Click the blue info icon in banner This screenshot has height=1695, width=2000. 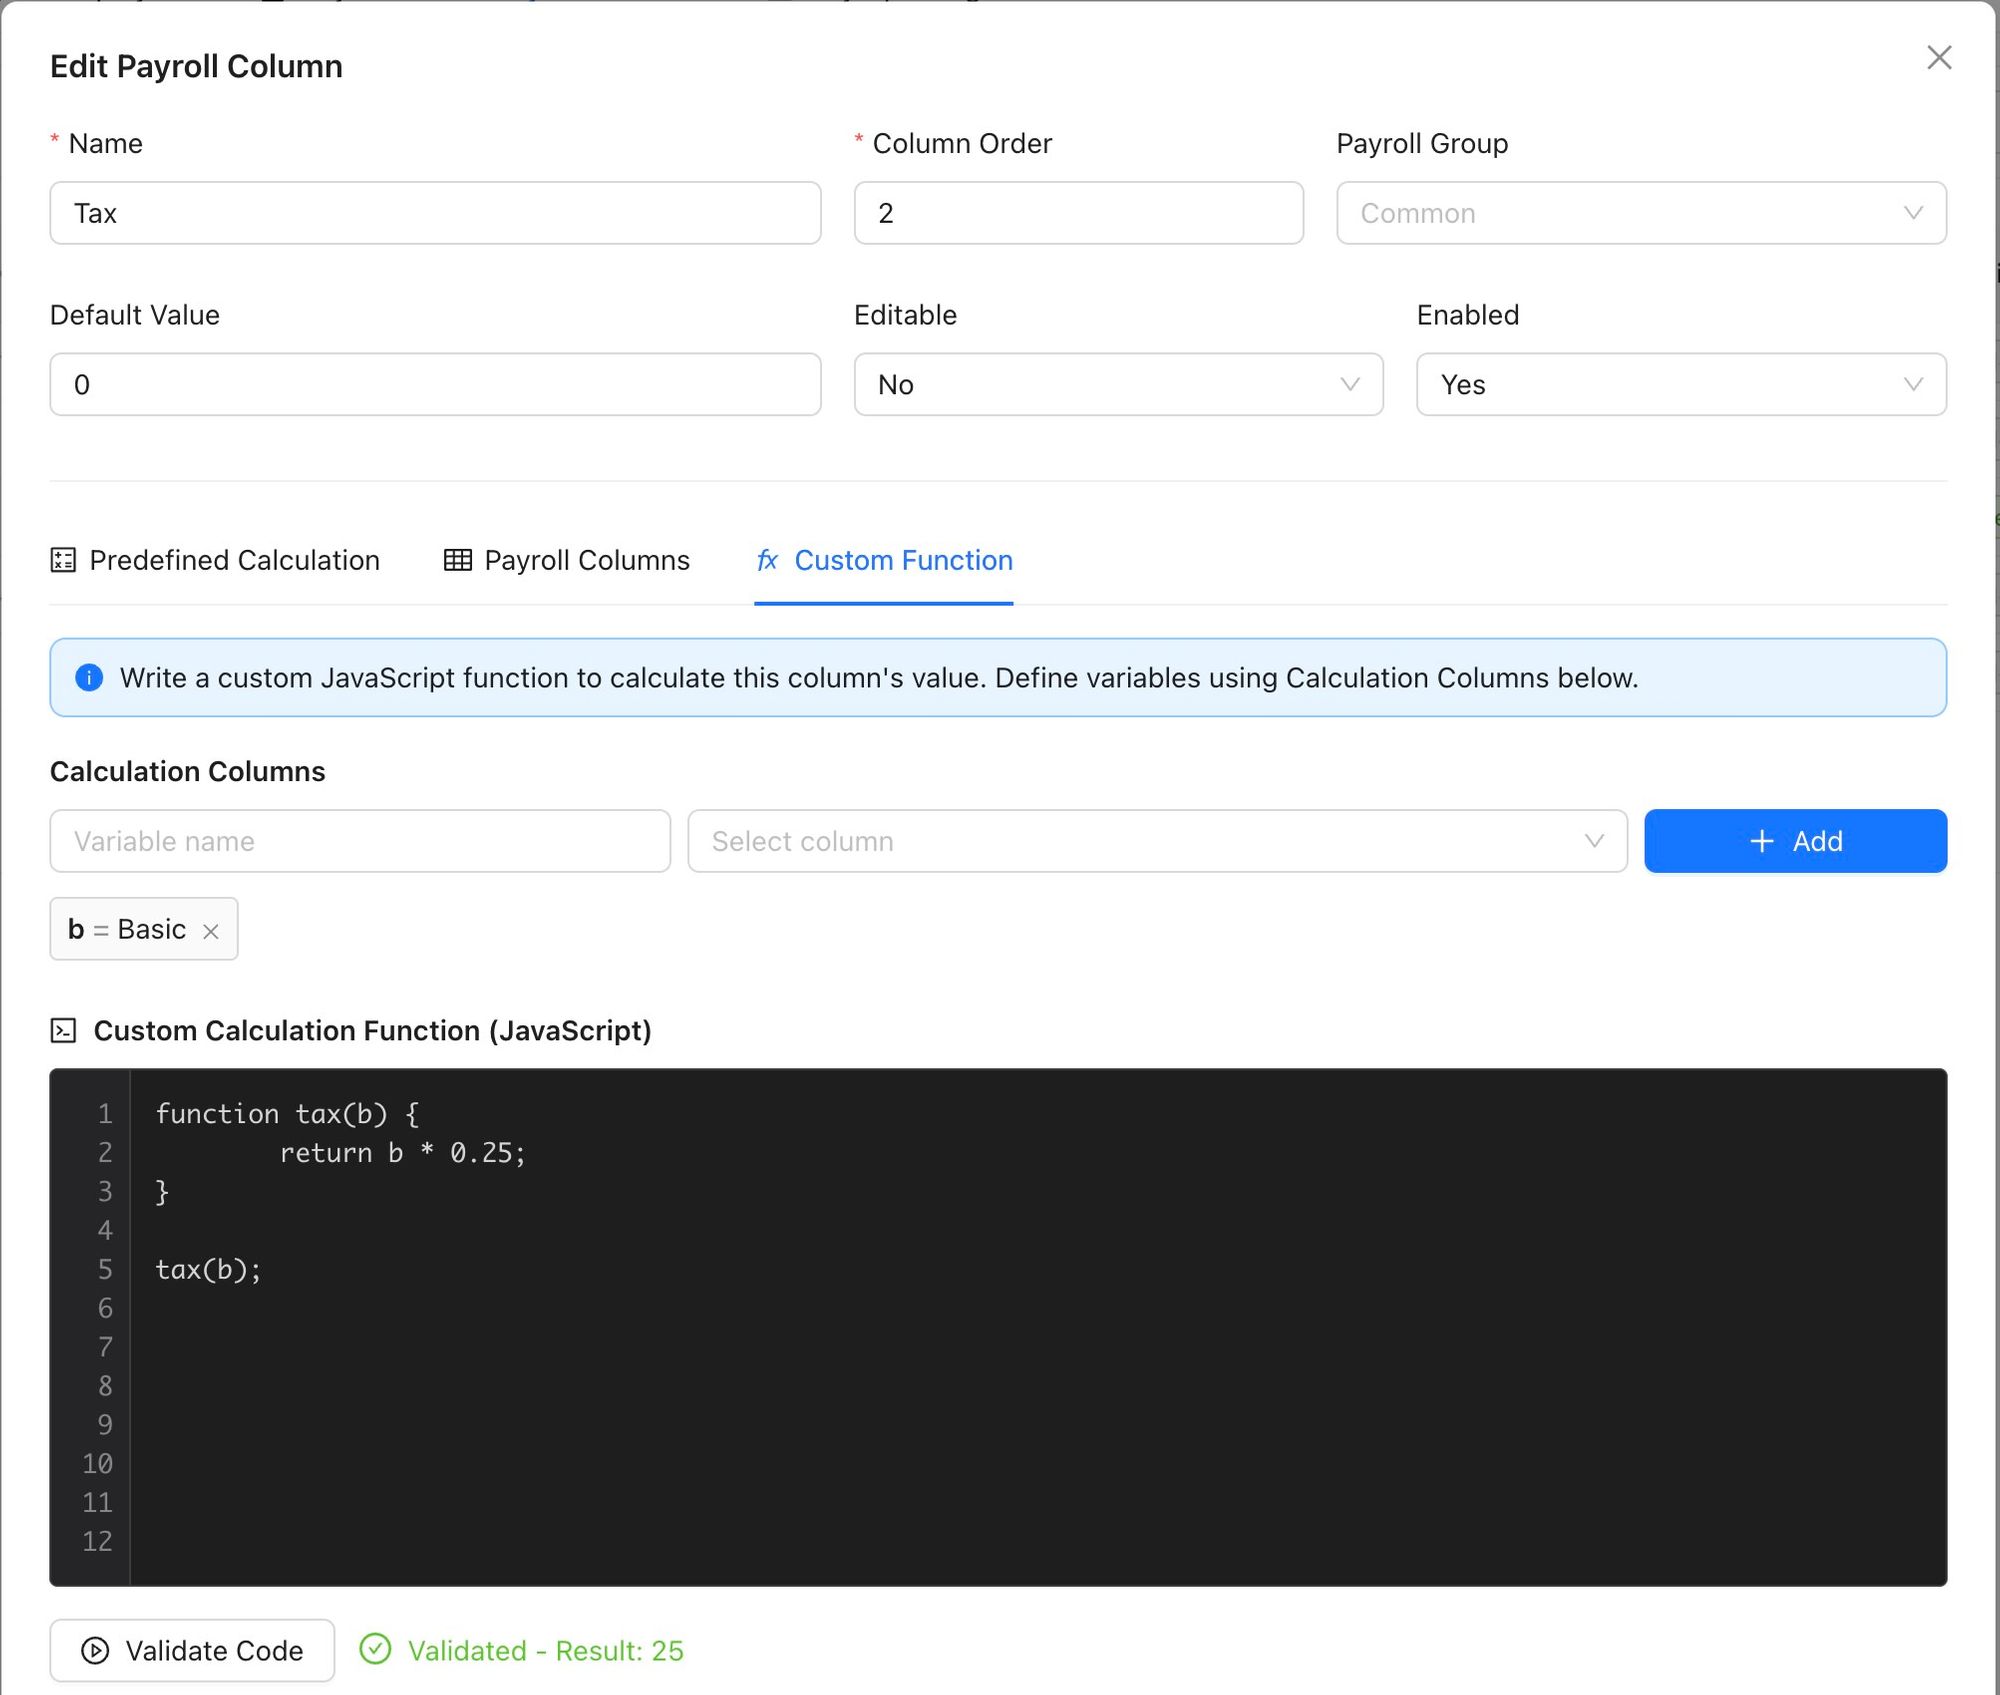click(x=89, y=678)
